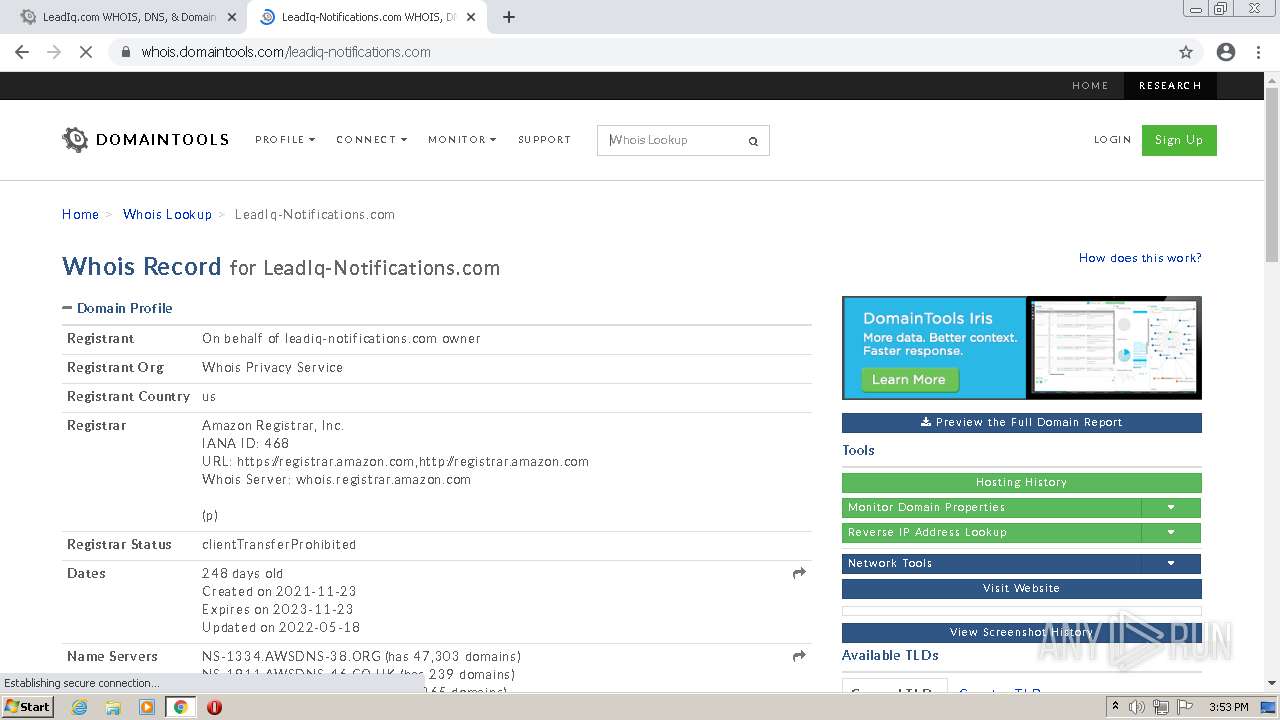
Task: Click the network icon in system tray
Action: [x=1161, y=707]
